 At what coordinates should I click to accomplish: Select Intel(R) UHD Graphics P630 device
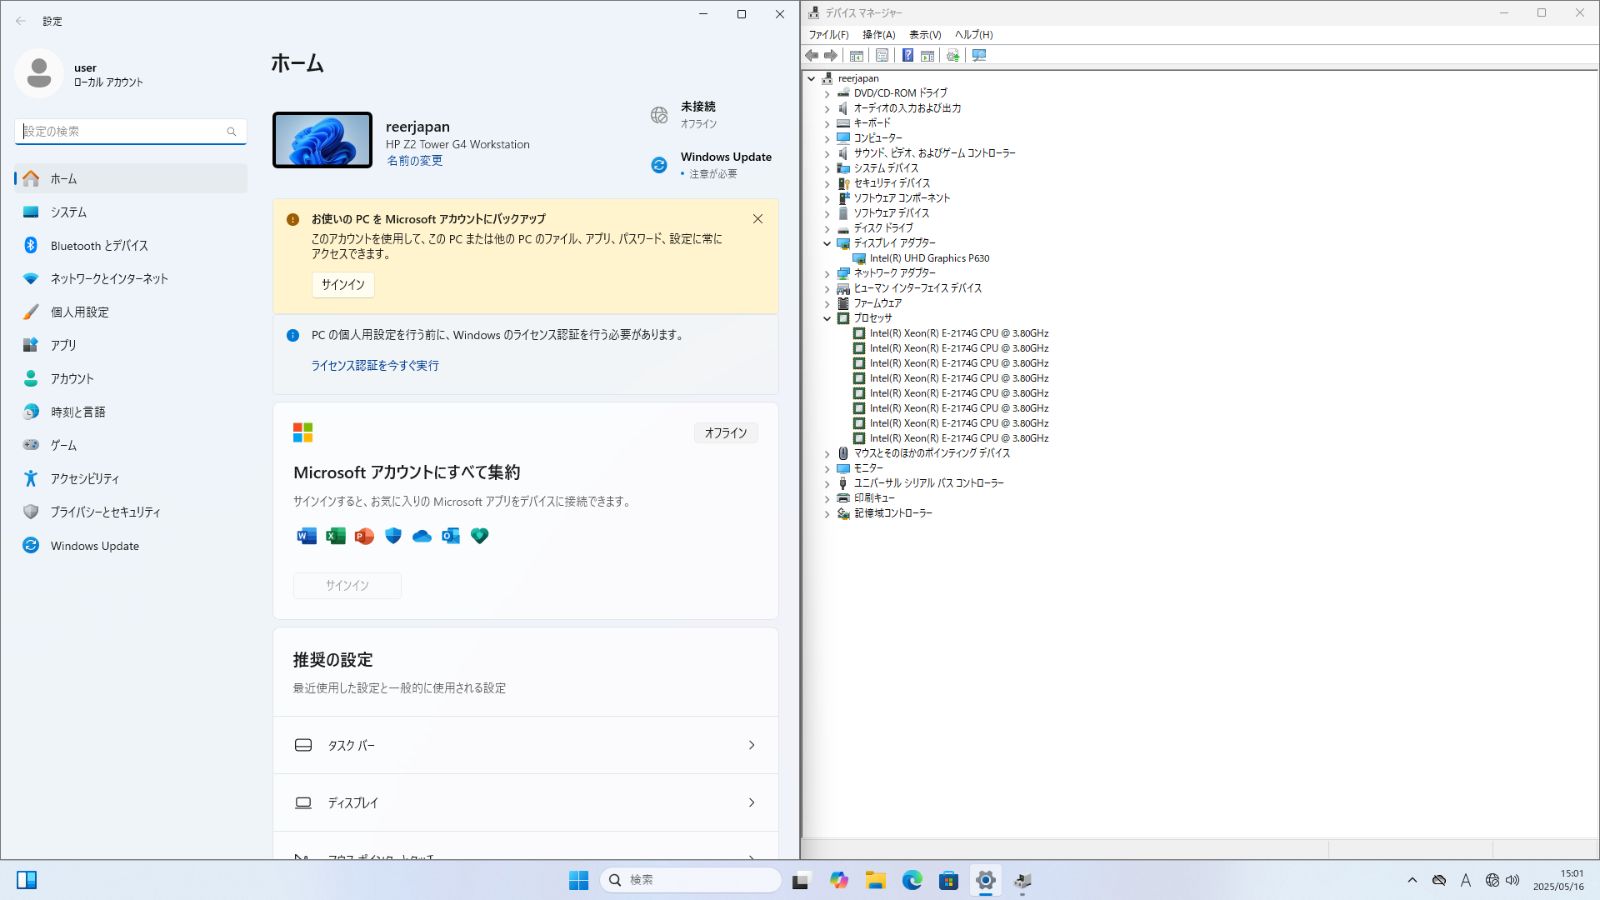click(x=929, y=258)
